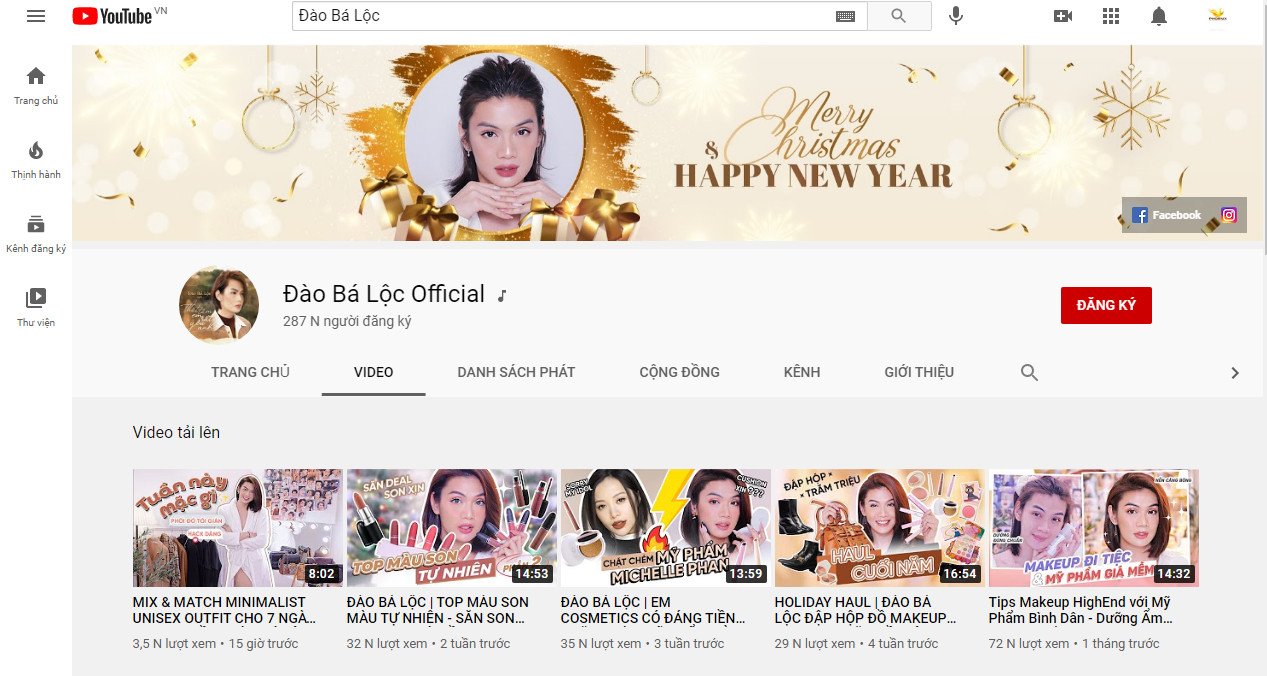
Task: Open the Instagram icon on banner
Action: point(1229,215)
